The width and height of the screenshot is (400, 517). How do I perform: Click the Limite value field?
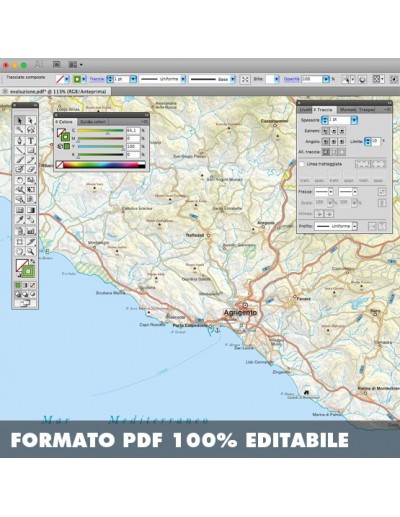[376, 142]
